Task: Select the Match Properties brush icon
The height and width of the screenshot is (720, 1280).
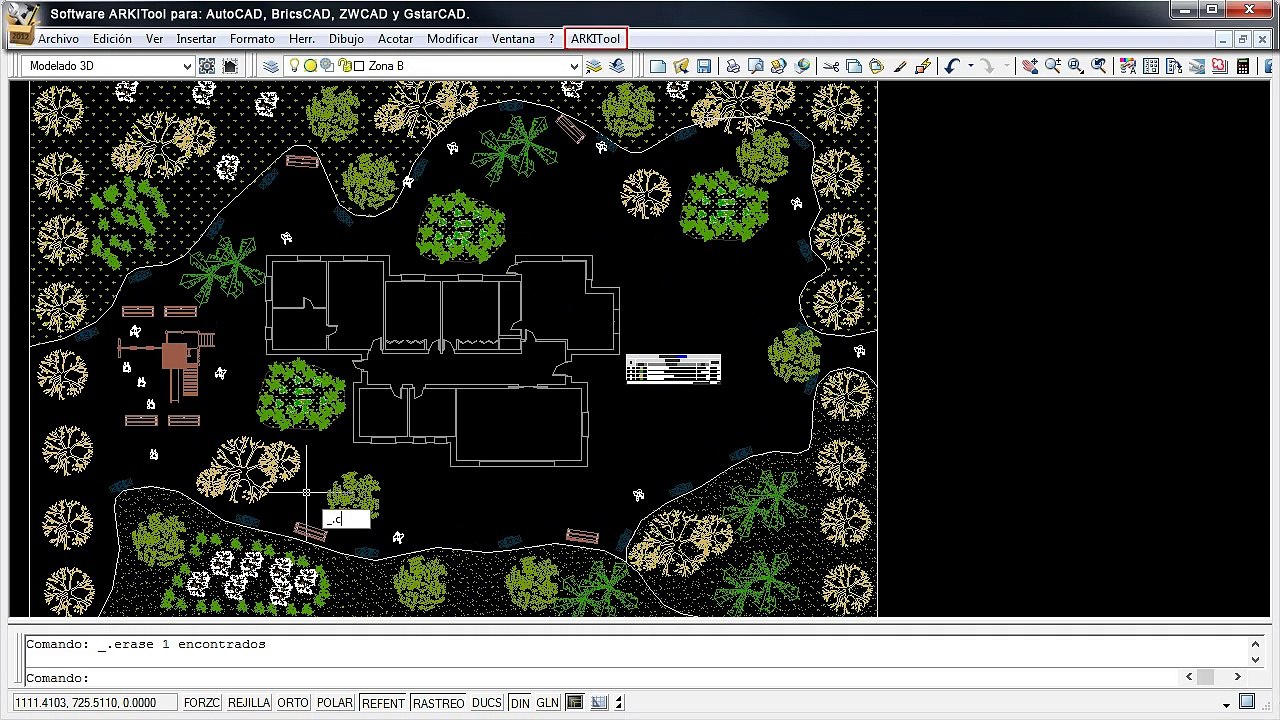Action: click(900, 66)
